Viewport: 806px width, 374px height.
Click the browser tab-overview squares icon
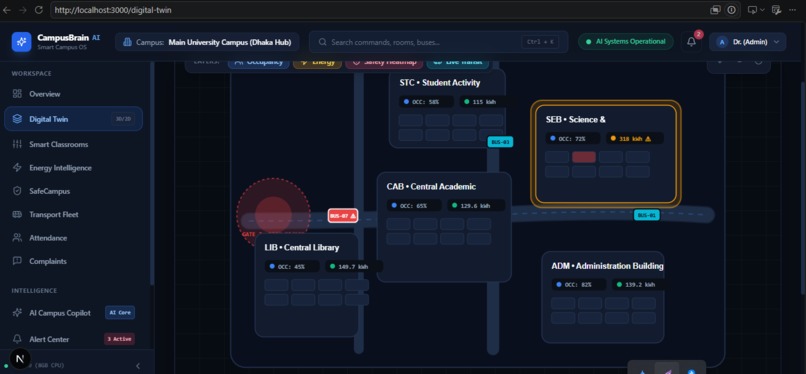click(x=715, y=10)
